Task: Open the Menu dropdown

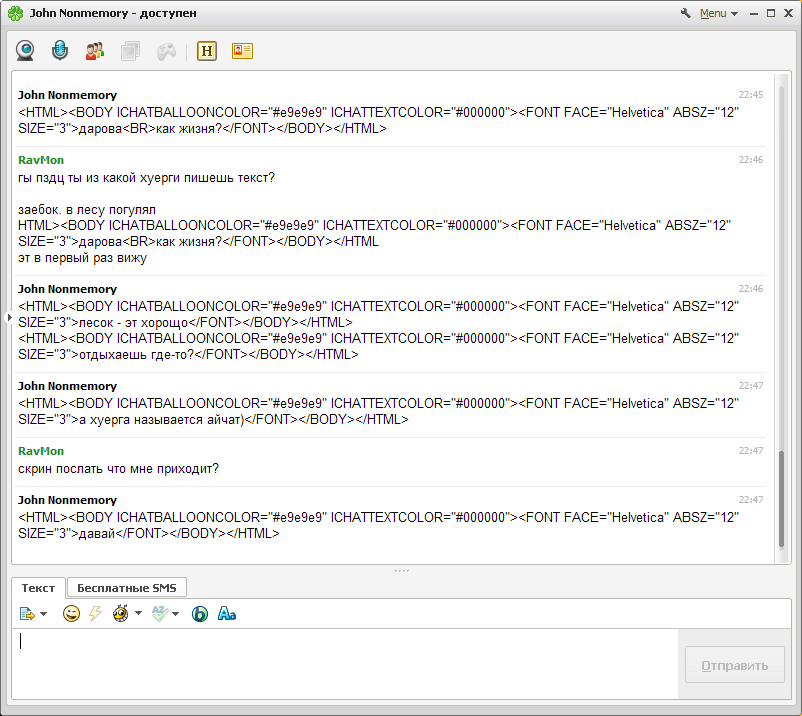Action: coord(719,13)
